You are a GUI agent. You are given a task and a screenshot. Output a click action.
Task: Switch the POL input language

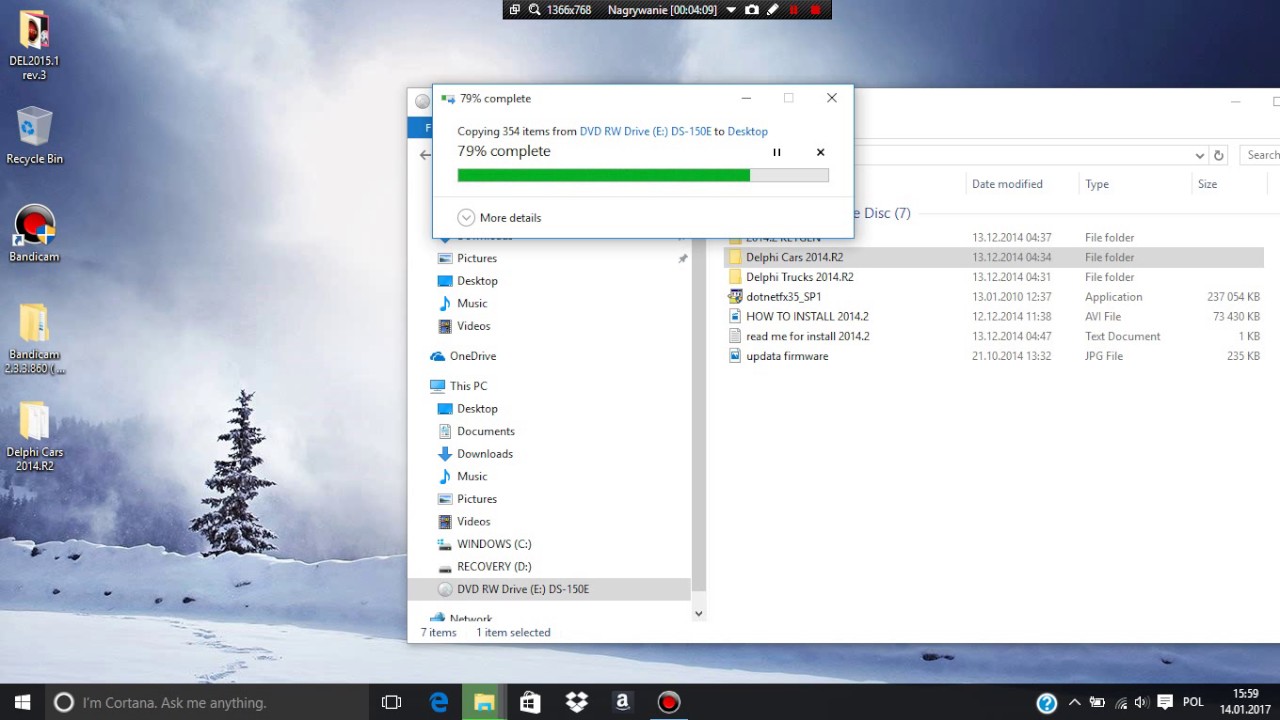(1193, 703)
